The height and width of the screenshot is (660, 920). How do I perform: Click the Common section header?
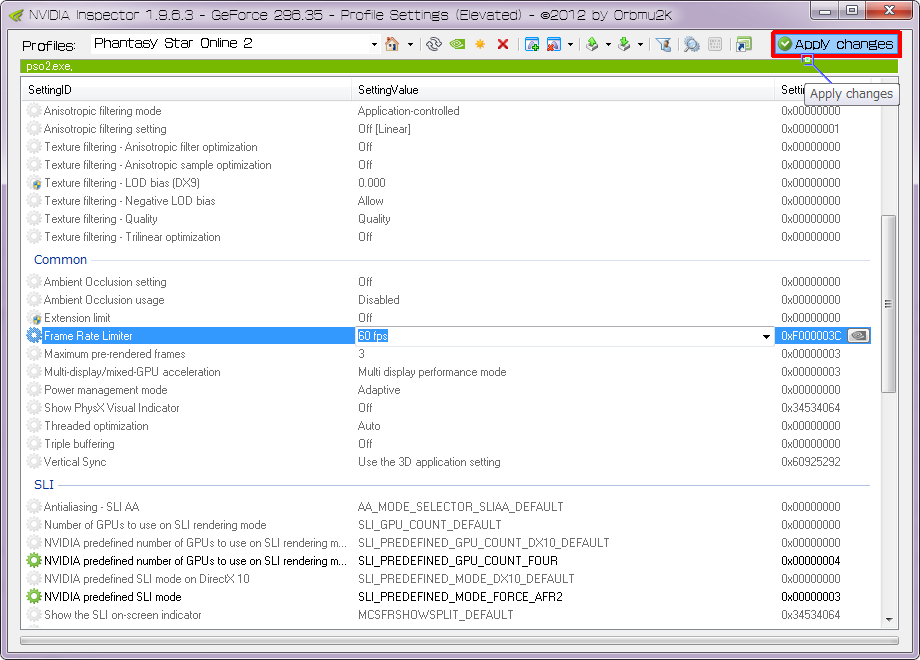pos(60,259)
